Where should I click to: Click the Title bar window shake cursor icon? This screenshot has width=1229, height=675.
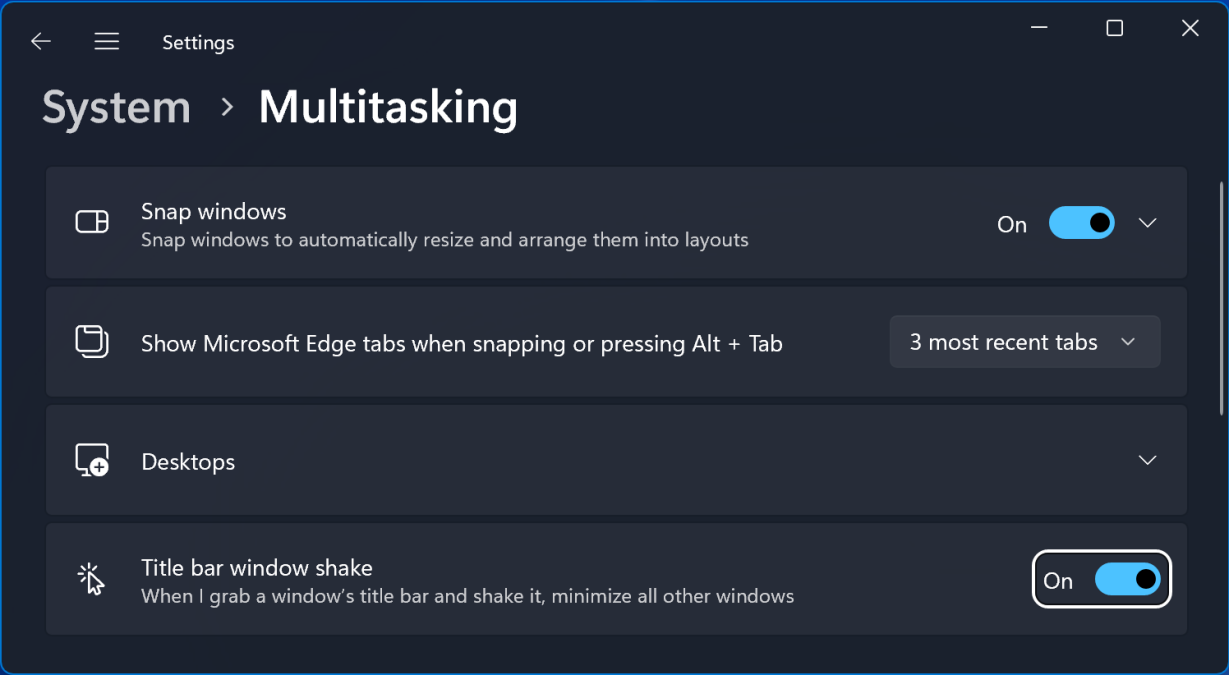click(x=91, y=578)
